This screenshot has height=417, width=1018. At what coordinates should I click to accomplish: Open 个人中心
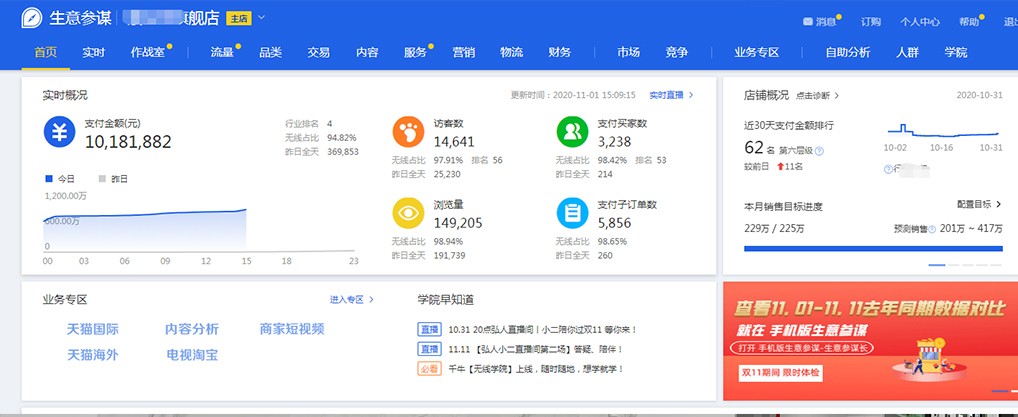tap(919, 21)
